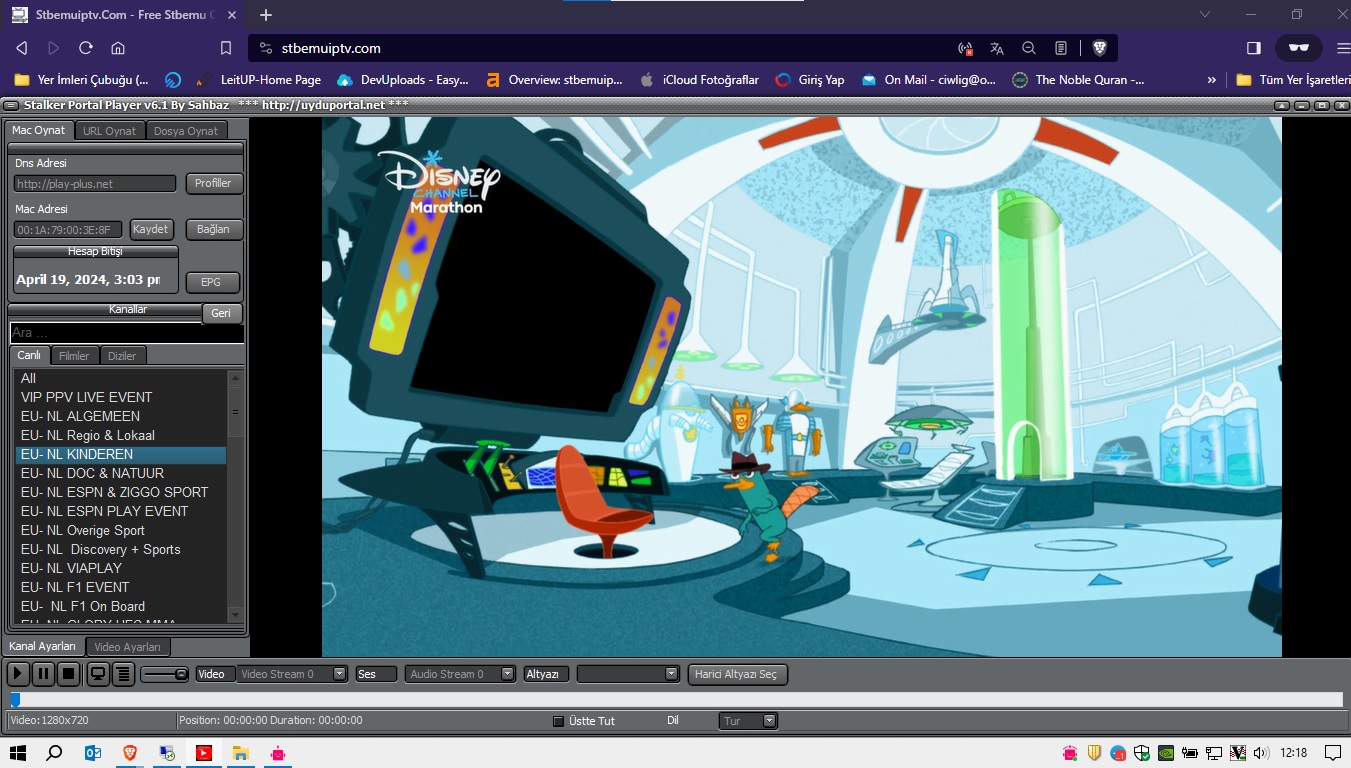Click the volume slider knob
The height and width of the screenshot is (768, 1351).
pyautogui.click(x=181, y=674)
